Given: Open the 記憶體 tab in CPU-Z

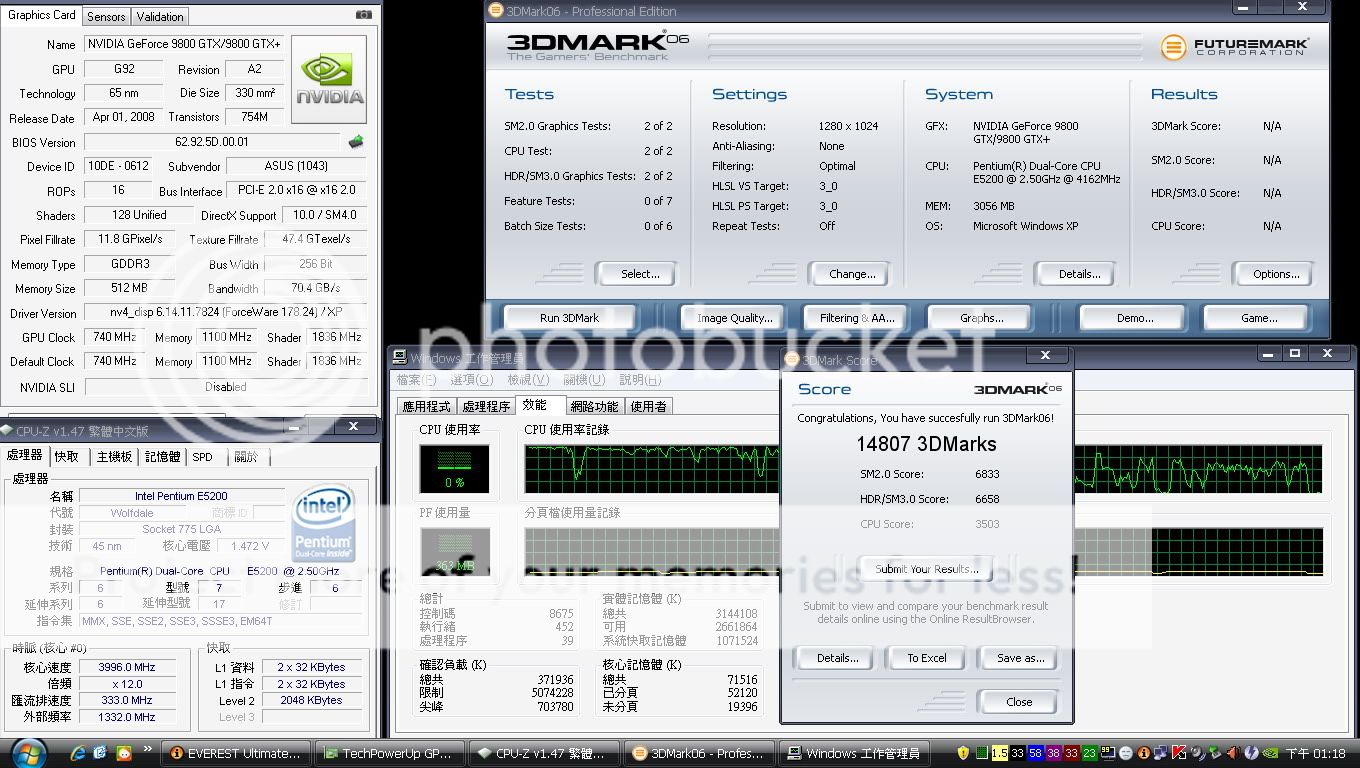Looking at the screenshot, I should tap(162, 456).
